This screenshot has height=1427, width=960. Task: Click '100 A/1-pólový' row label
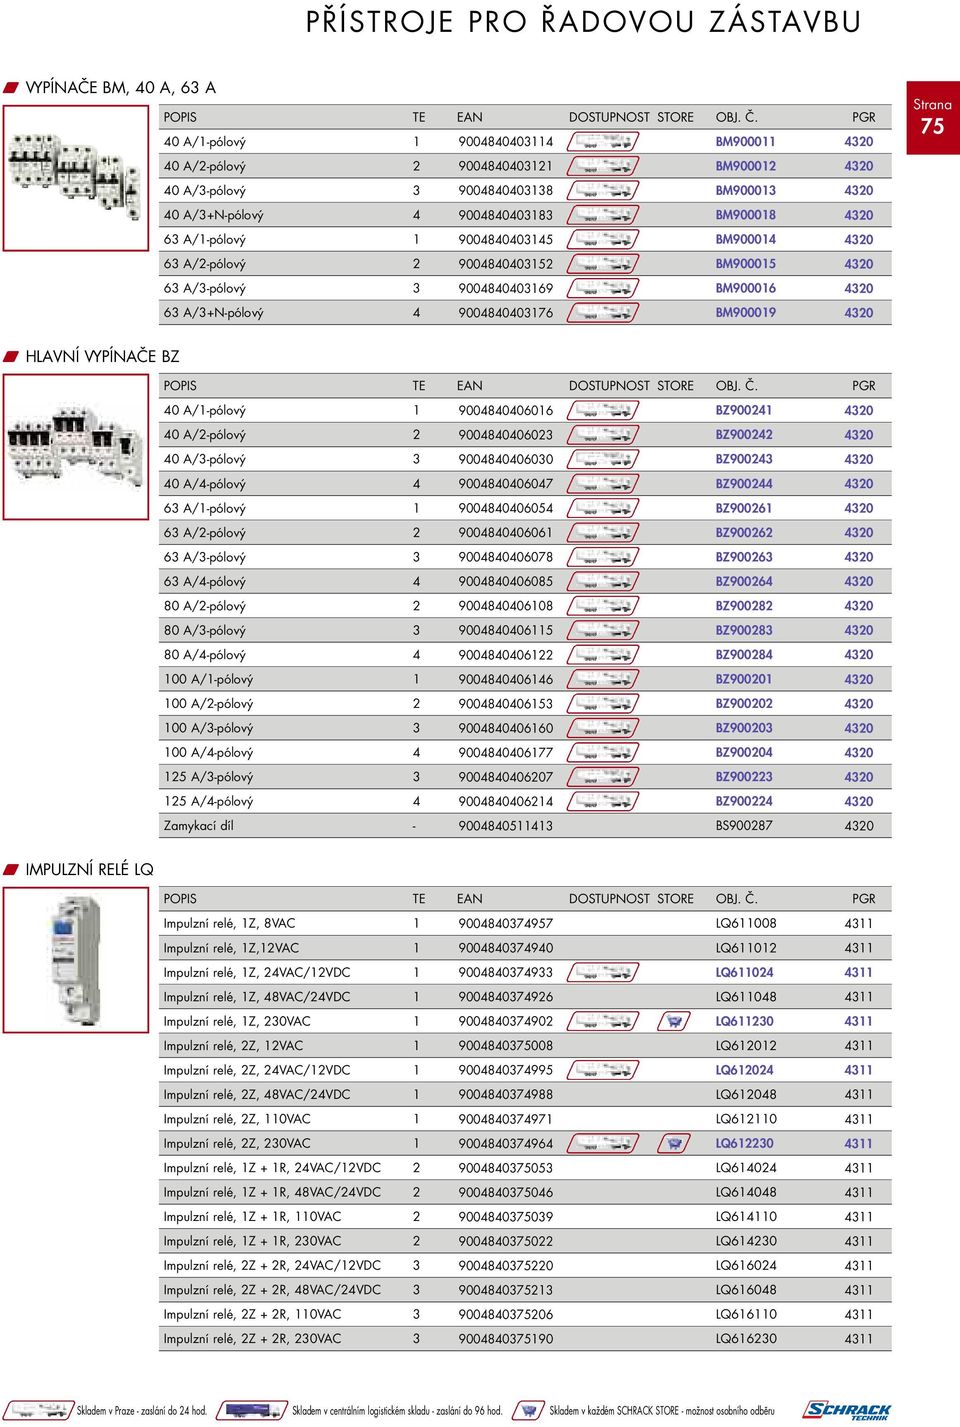208,680
